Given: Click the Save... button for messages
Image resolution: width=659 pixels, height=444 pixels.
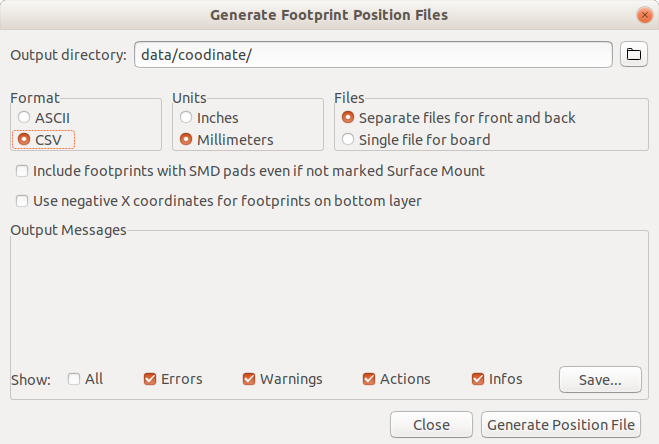Looking at the screenshot, I should coord(600,380).
